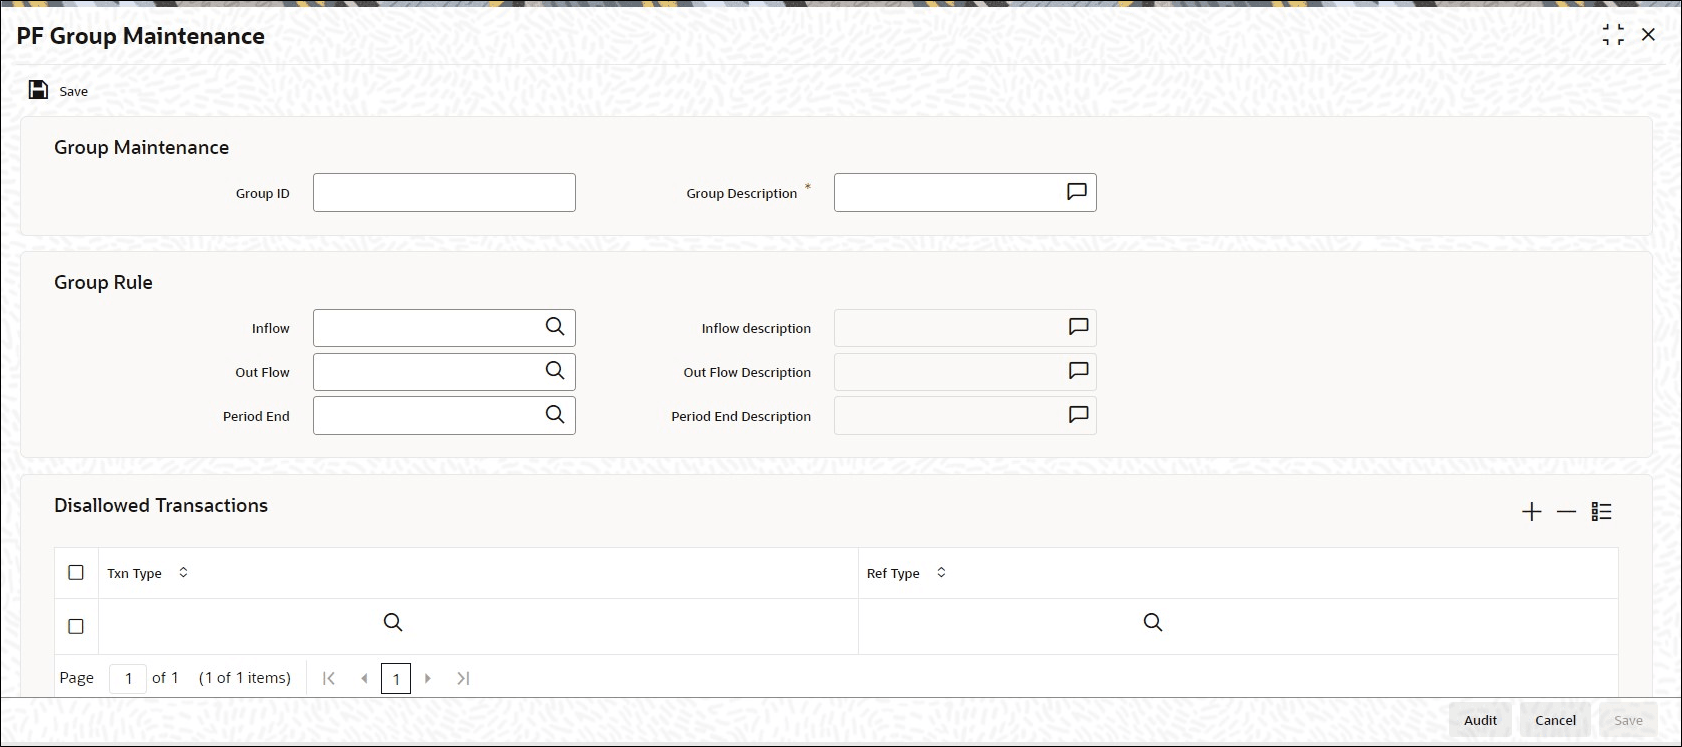Click the Ref Type cell in first row
Screen dimensions: 1682x747
pos(1238,626)
